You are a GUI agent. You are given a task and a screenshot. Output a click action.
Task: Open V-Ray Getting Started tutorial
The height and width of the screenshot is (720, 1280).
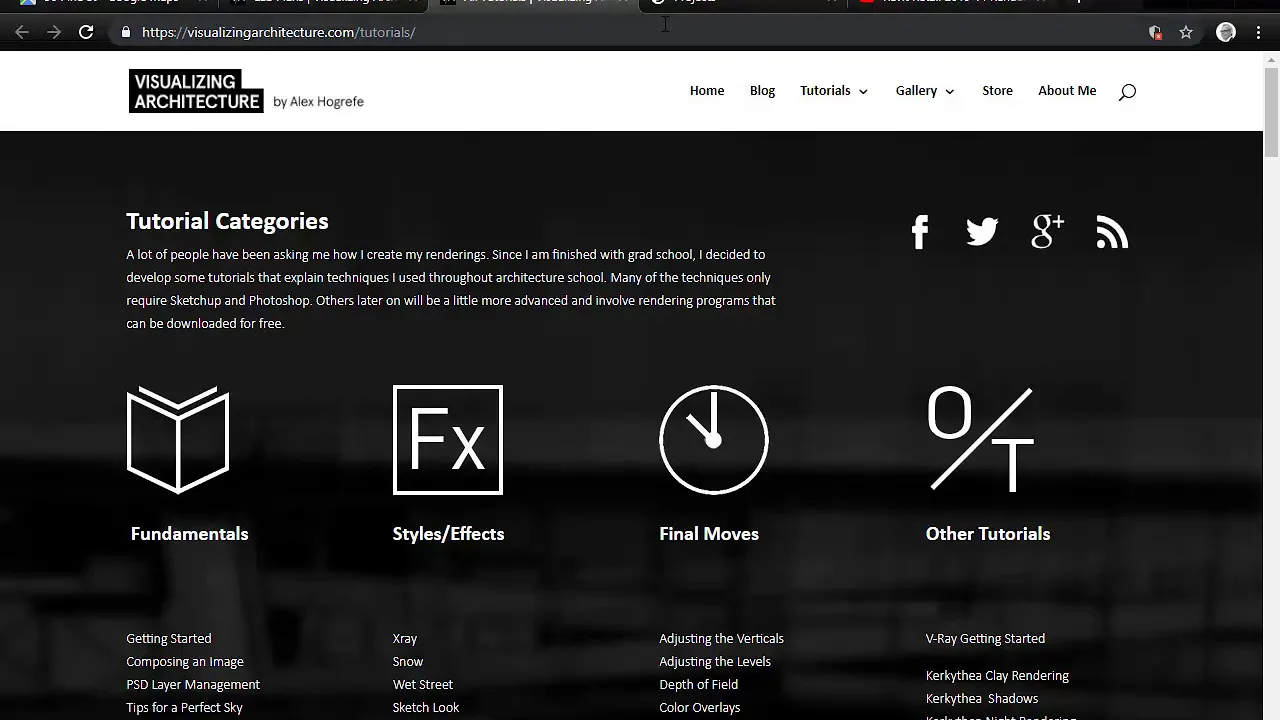coord(985,638)
